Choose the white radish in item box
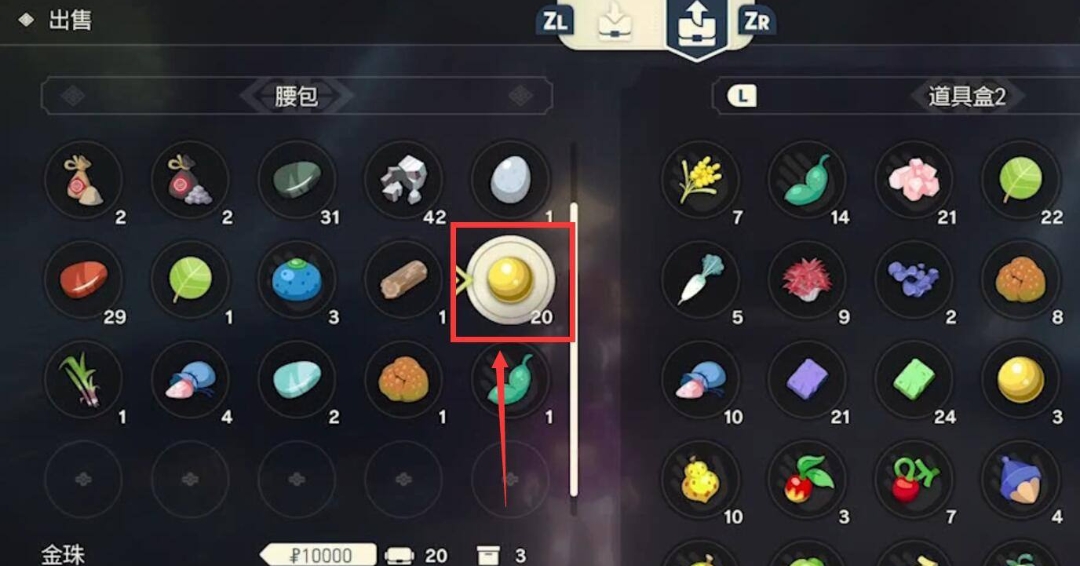Image resolution: width=1080 pixels, height=566 pixels. [x=700, y=280]
